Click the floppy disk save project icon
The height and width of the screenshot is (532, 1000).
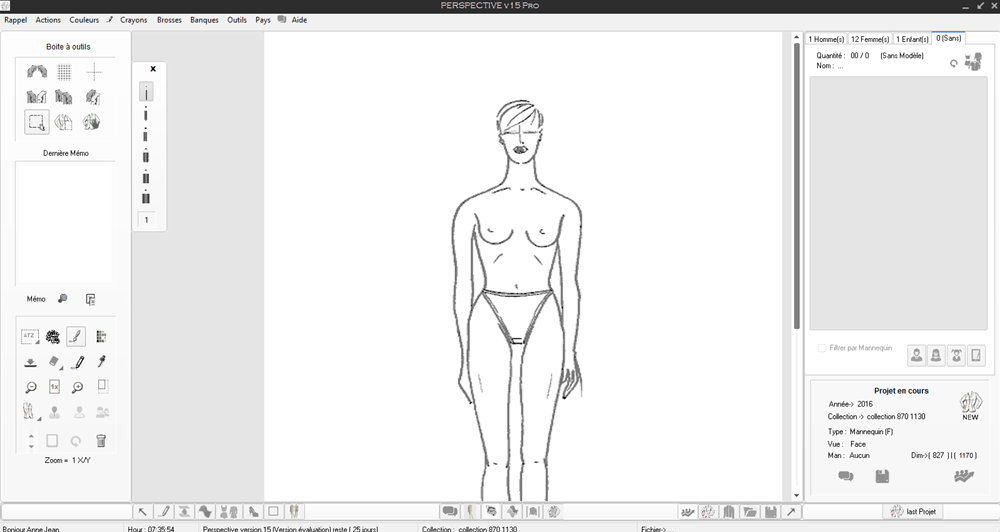pyautogui.click(x=882, y=477)
